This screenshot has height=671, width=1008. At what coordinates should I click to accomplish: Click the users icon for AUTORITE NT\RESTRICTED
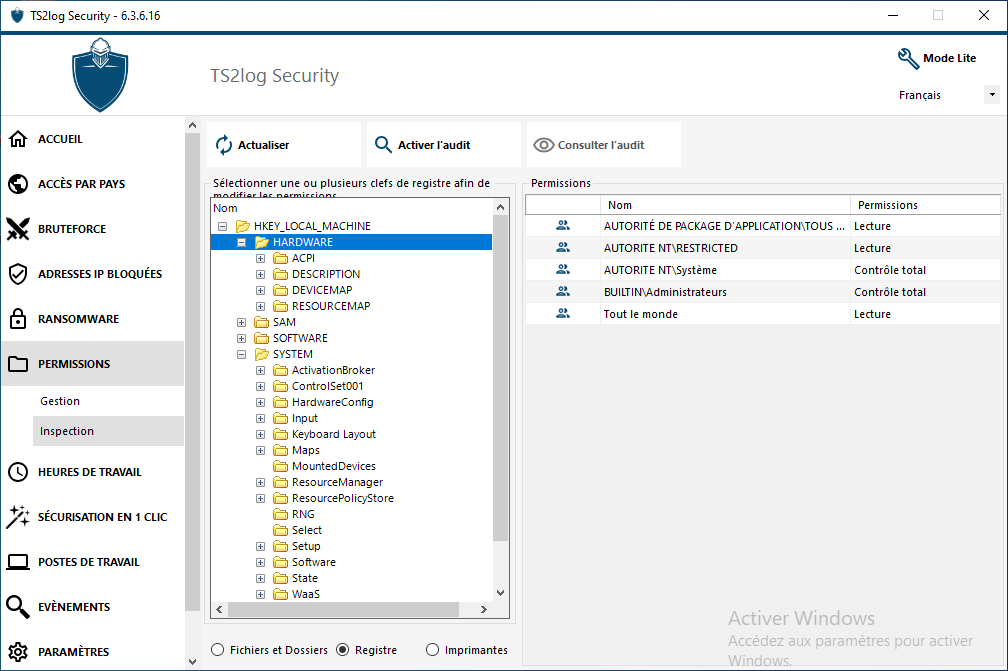click(x=563, y=247)
